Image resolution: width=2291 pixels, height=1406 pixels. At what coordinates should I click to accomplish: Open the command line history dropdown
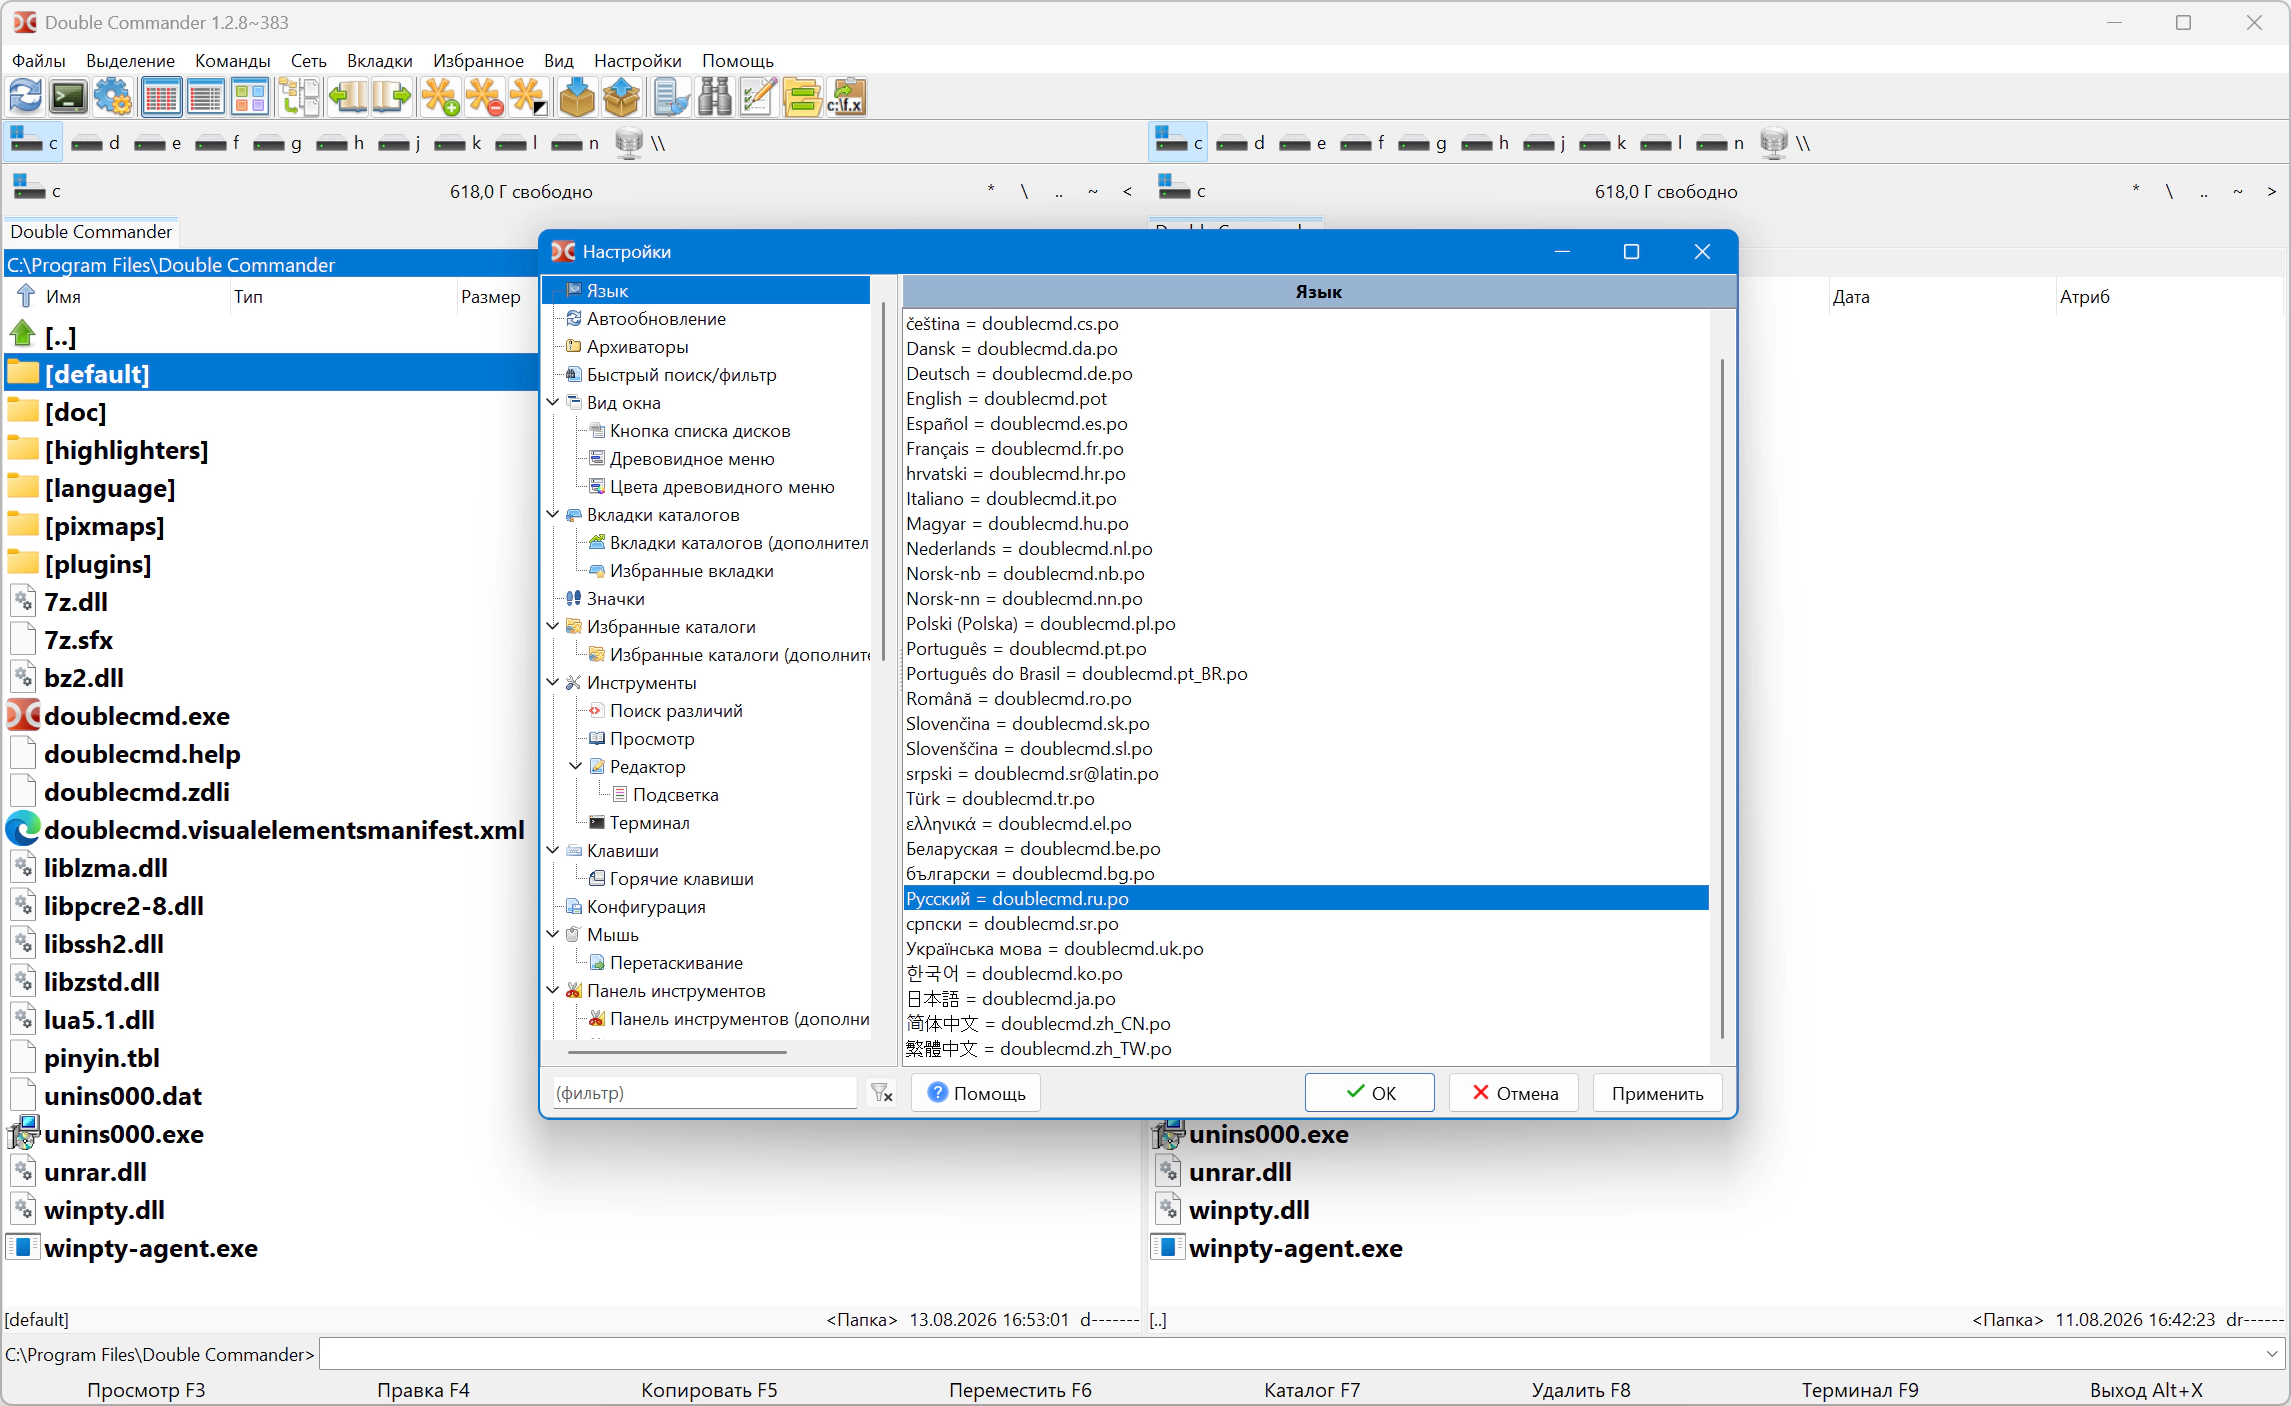[x=2272, y=1354]
